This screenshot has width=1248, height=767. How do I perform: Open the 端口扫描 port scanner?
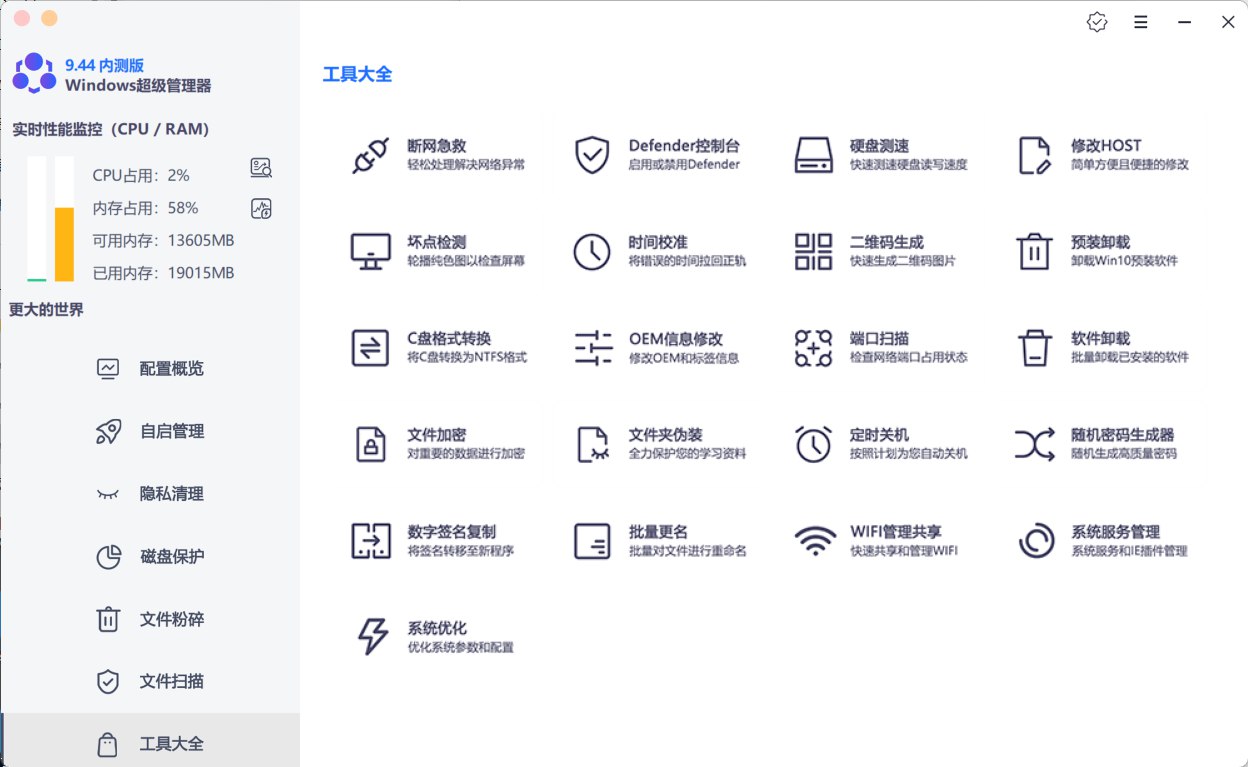point(868,345)
